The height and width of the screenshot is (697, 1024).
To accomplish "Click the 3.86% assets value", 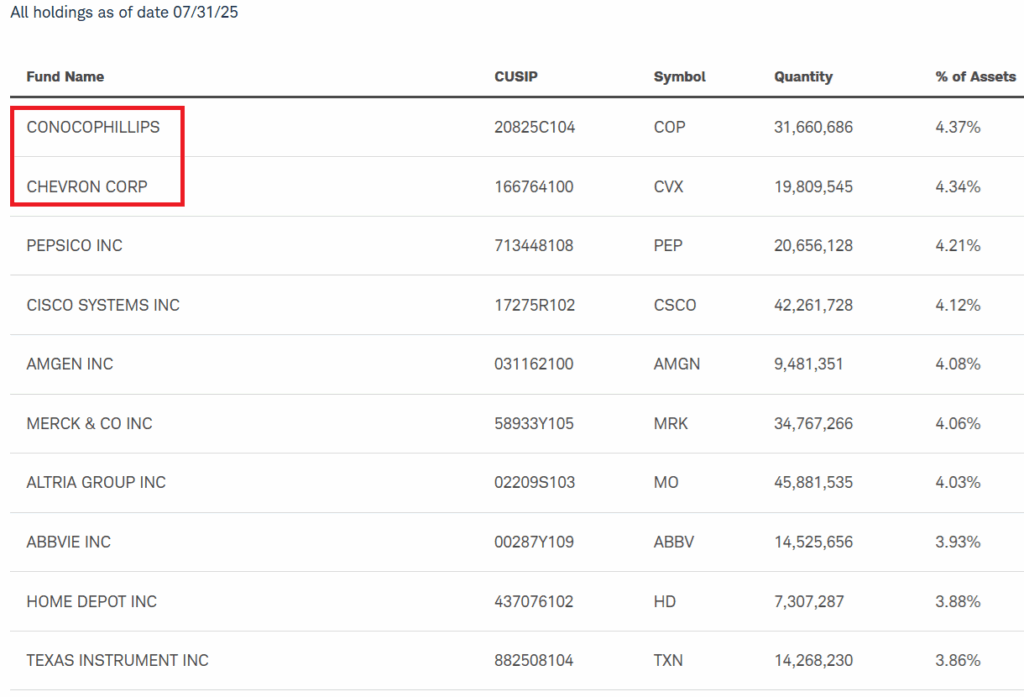I will tap(958, 660).
